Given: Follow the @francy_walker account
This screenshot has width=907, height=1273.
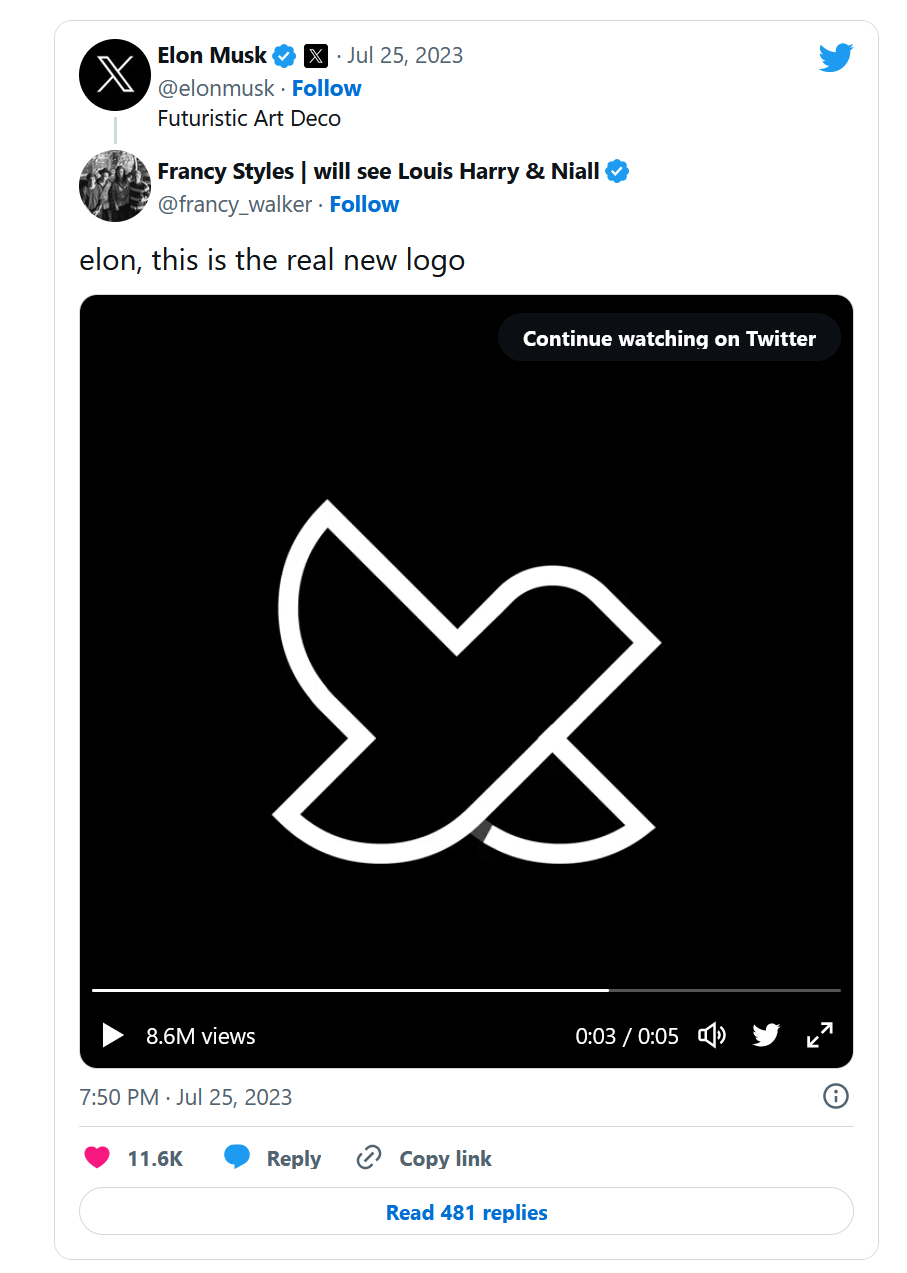Looking at the screenshot, I should pos(364,204).
